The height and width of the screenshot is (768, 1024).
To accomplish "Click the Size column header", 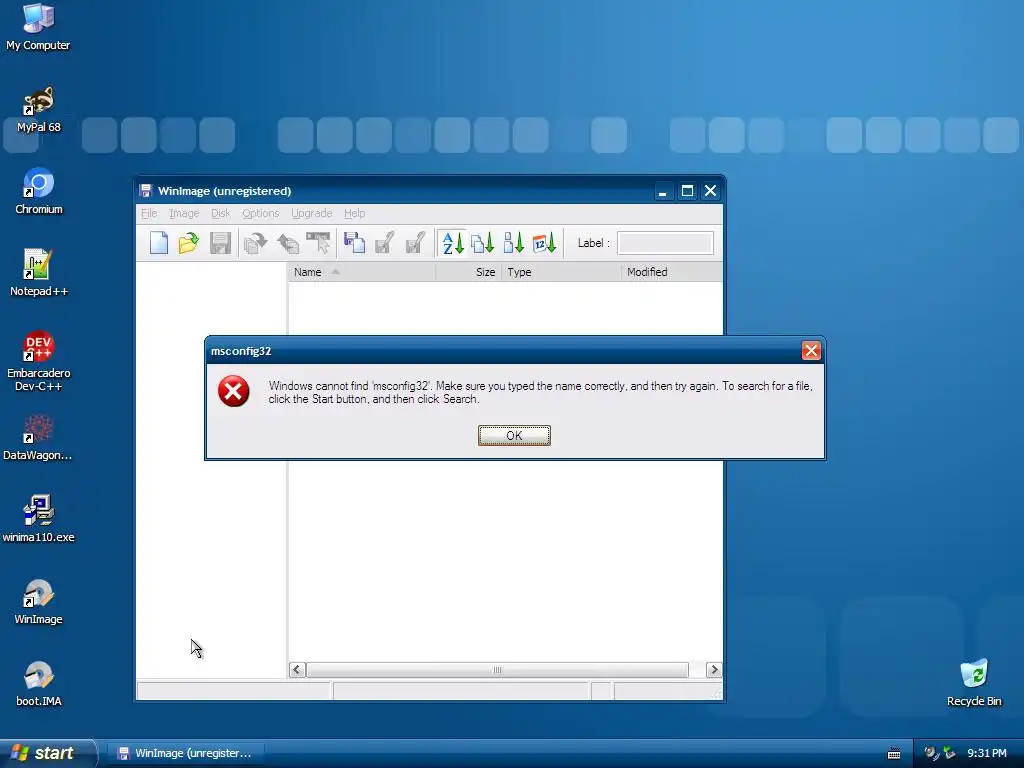I will click(x=468, y=272).
